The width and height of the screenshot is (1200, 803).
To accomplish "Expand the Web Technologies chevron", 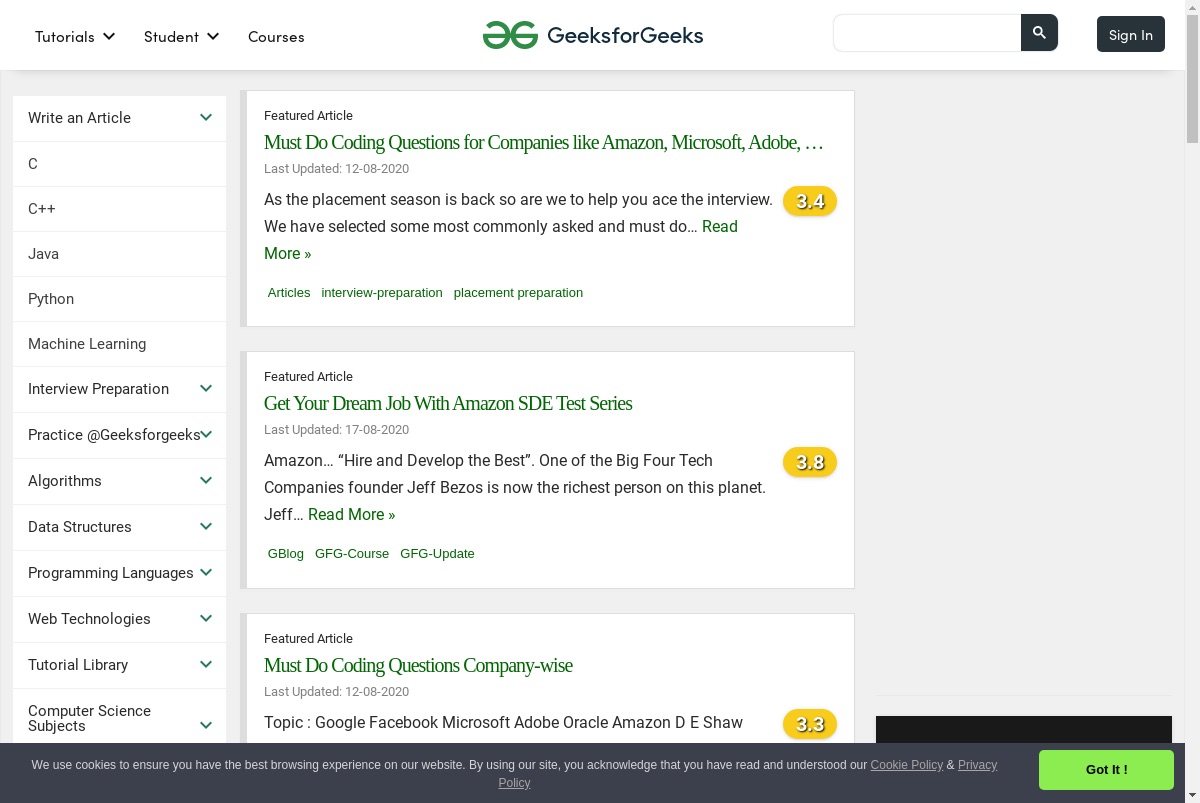I will pos(206,618).
